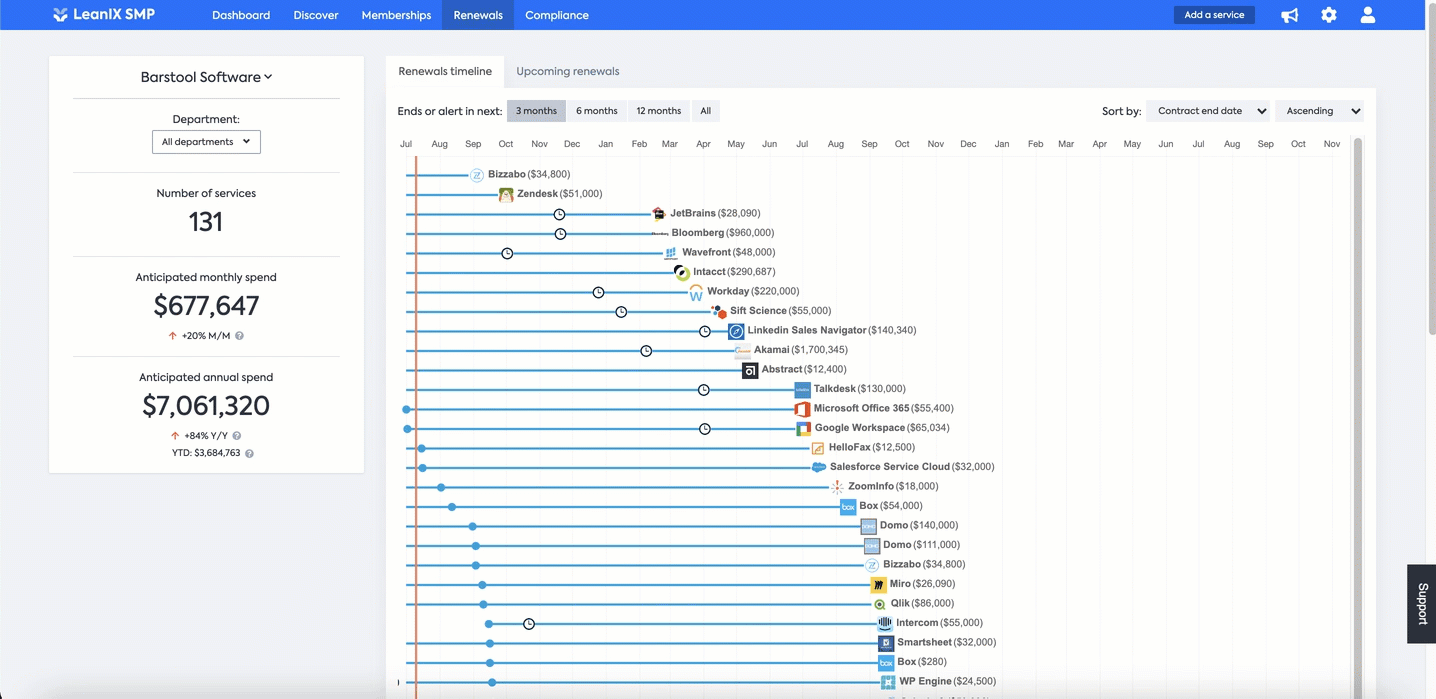
Task: Click help icon next to +84% Y/Y
Action: [237, 436]
